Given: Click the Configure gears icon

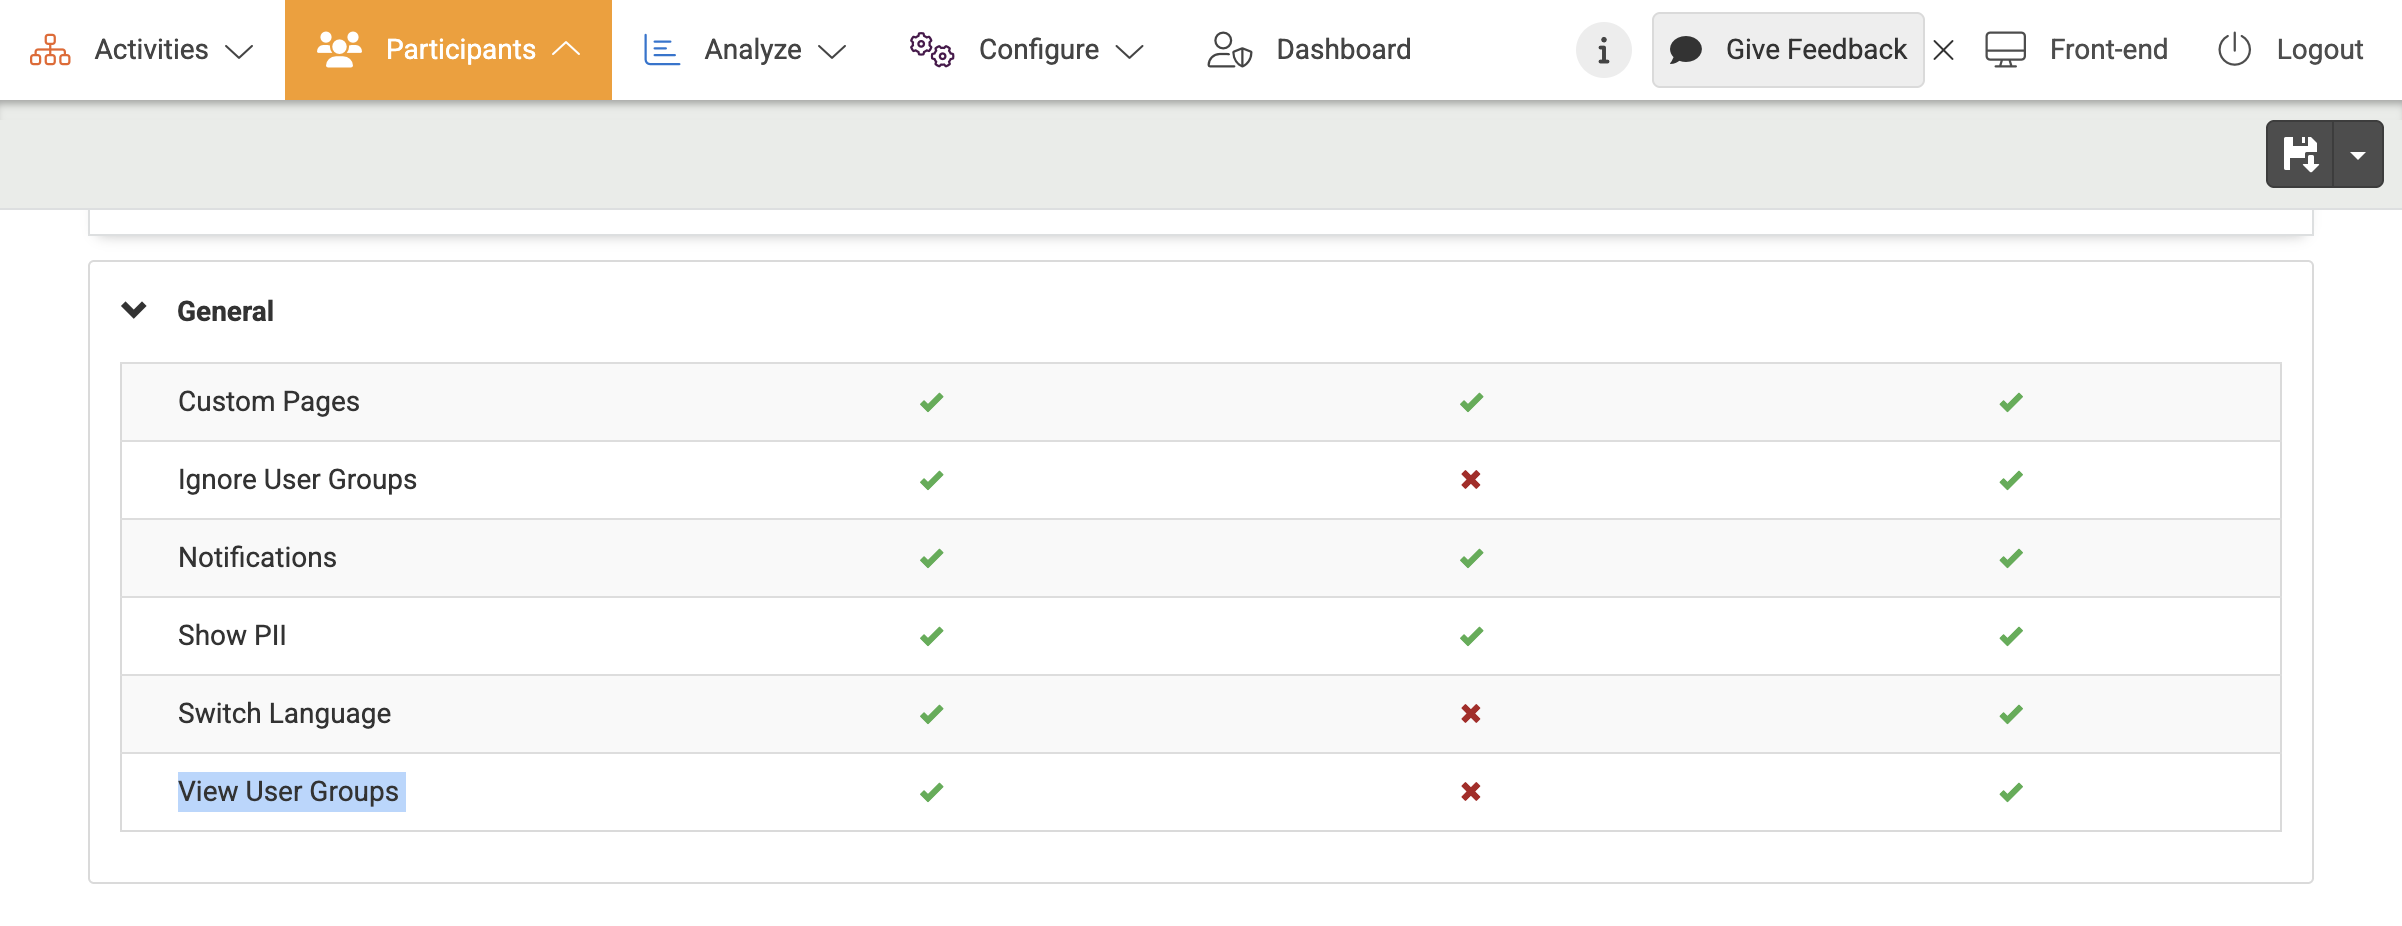Looking at the screenshot, I should point(931,49).
